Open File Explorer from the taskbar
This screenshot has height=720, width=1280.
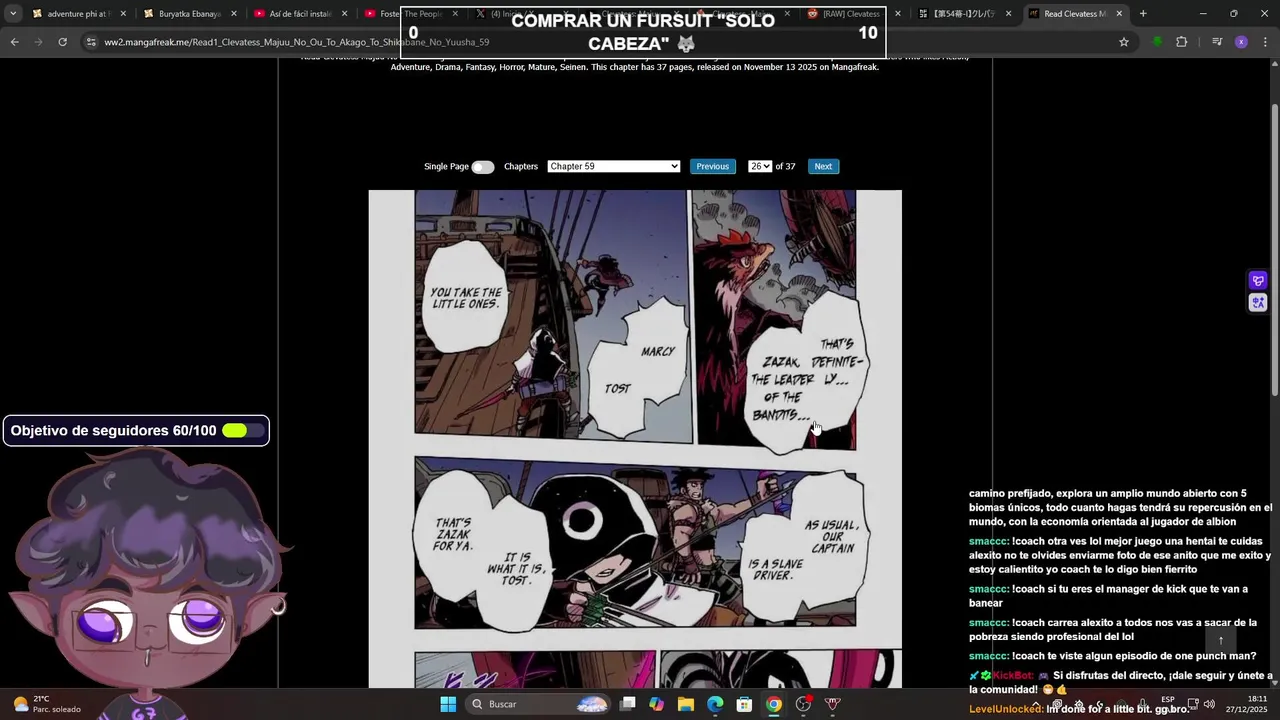(685, 704)
